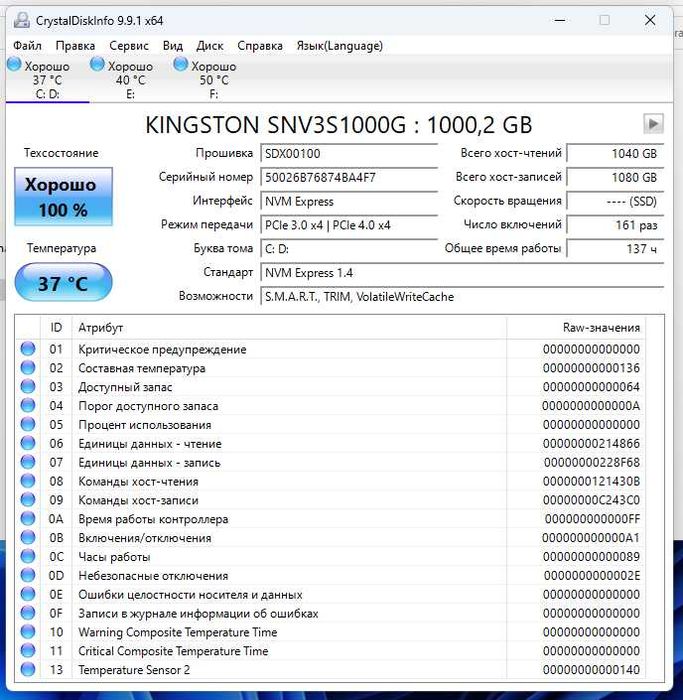The height and width of the screenshot is (700, 683).
Task: Click the power on count 161 раз
Action: click(x=615, y=225)
